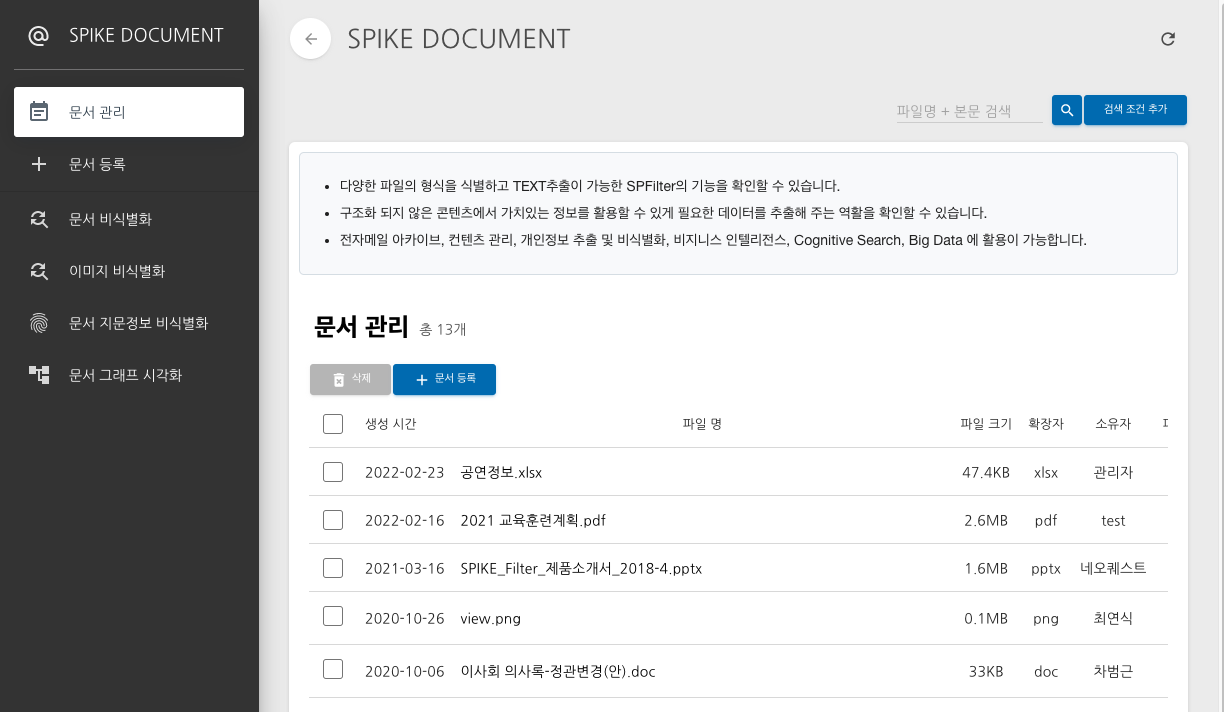Toggle the select-all checkbox in the table header
The image size is (1224, 712).
tap(333, 423)
